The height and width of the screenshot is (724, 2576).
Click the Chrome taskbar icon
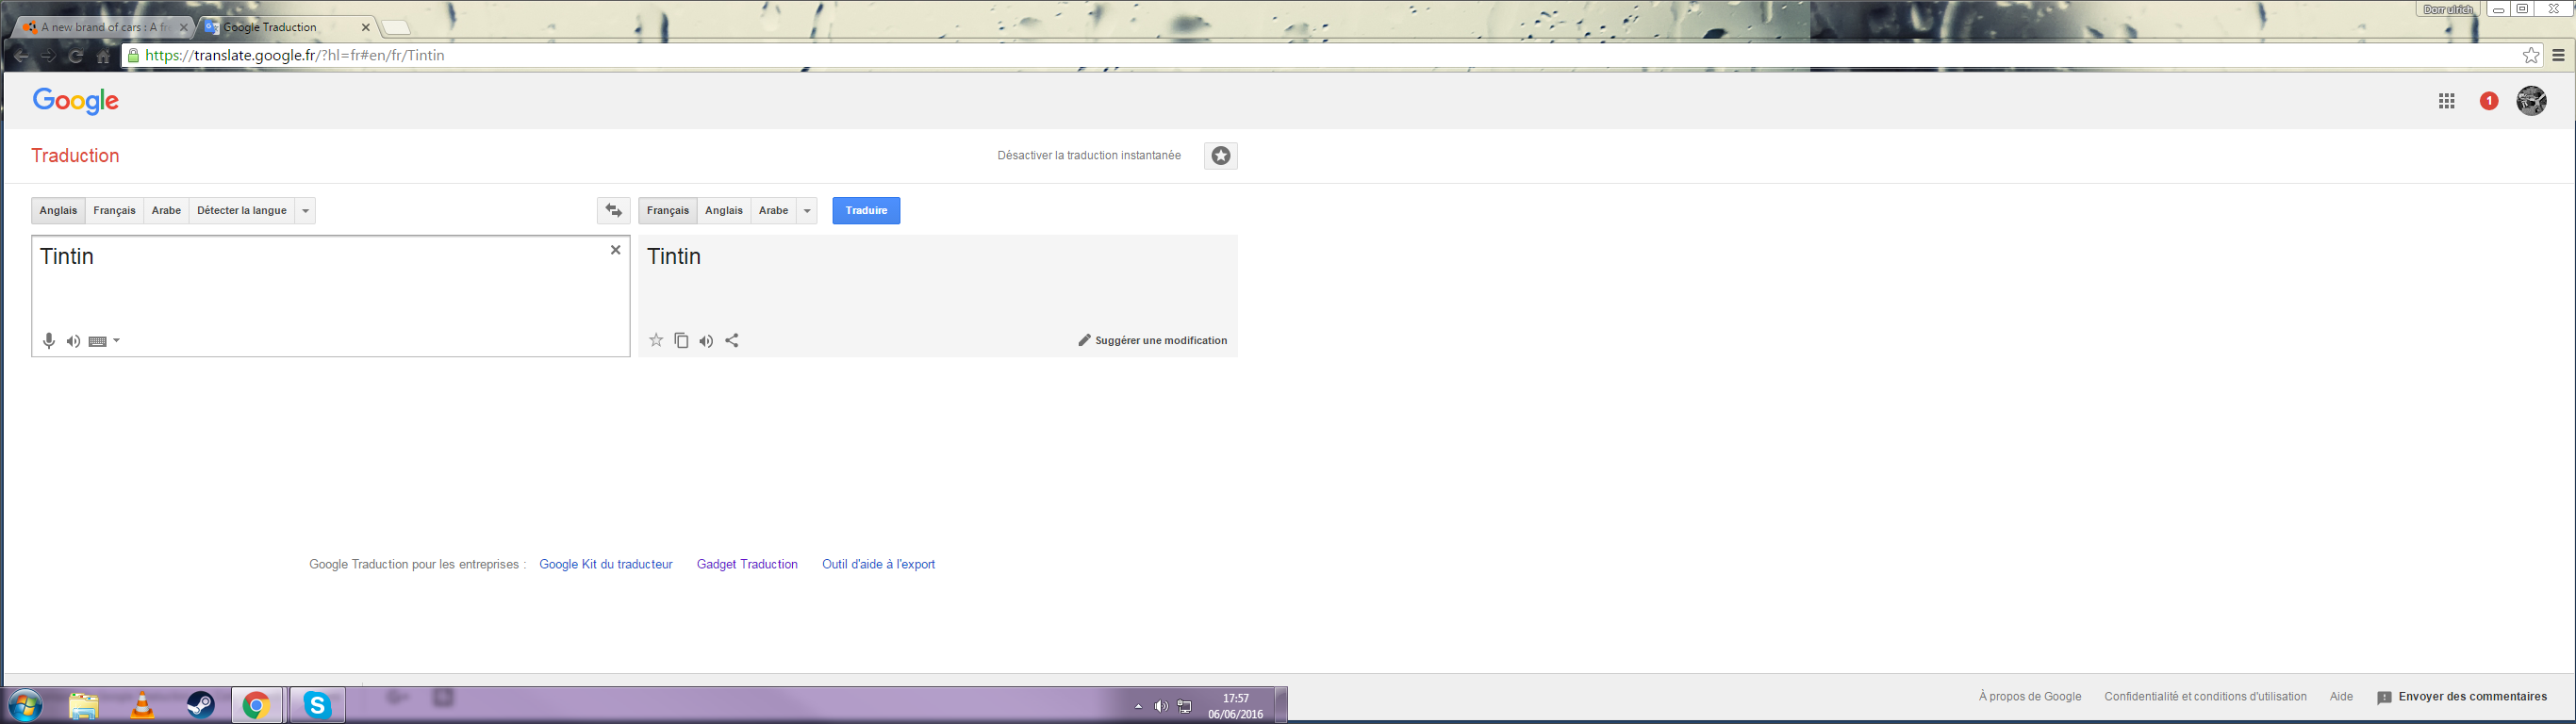point(257,705)
